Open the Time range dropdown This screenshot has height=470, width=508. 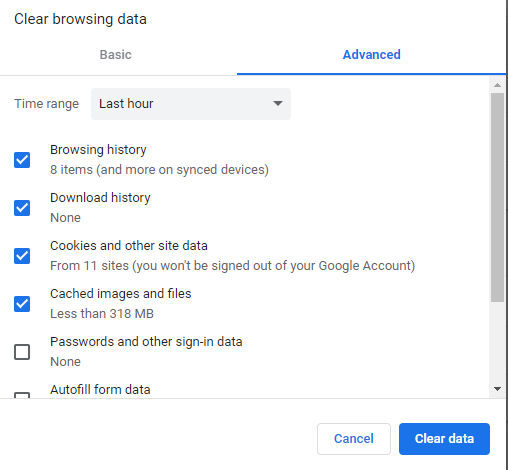191,104
